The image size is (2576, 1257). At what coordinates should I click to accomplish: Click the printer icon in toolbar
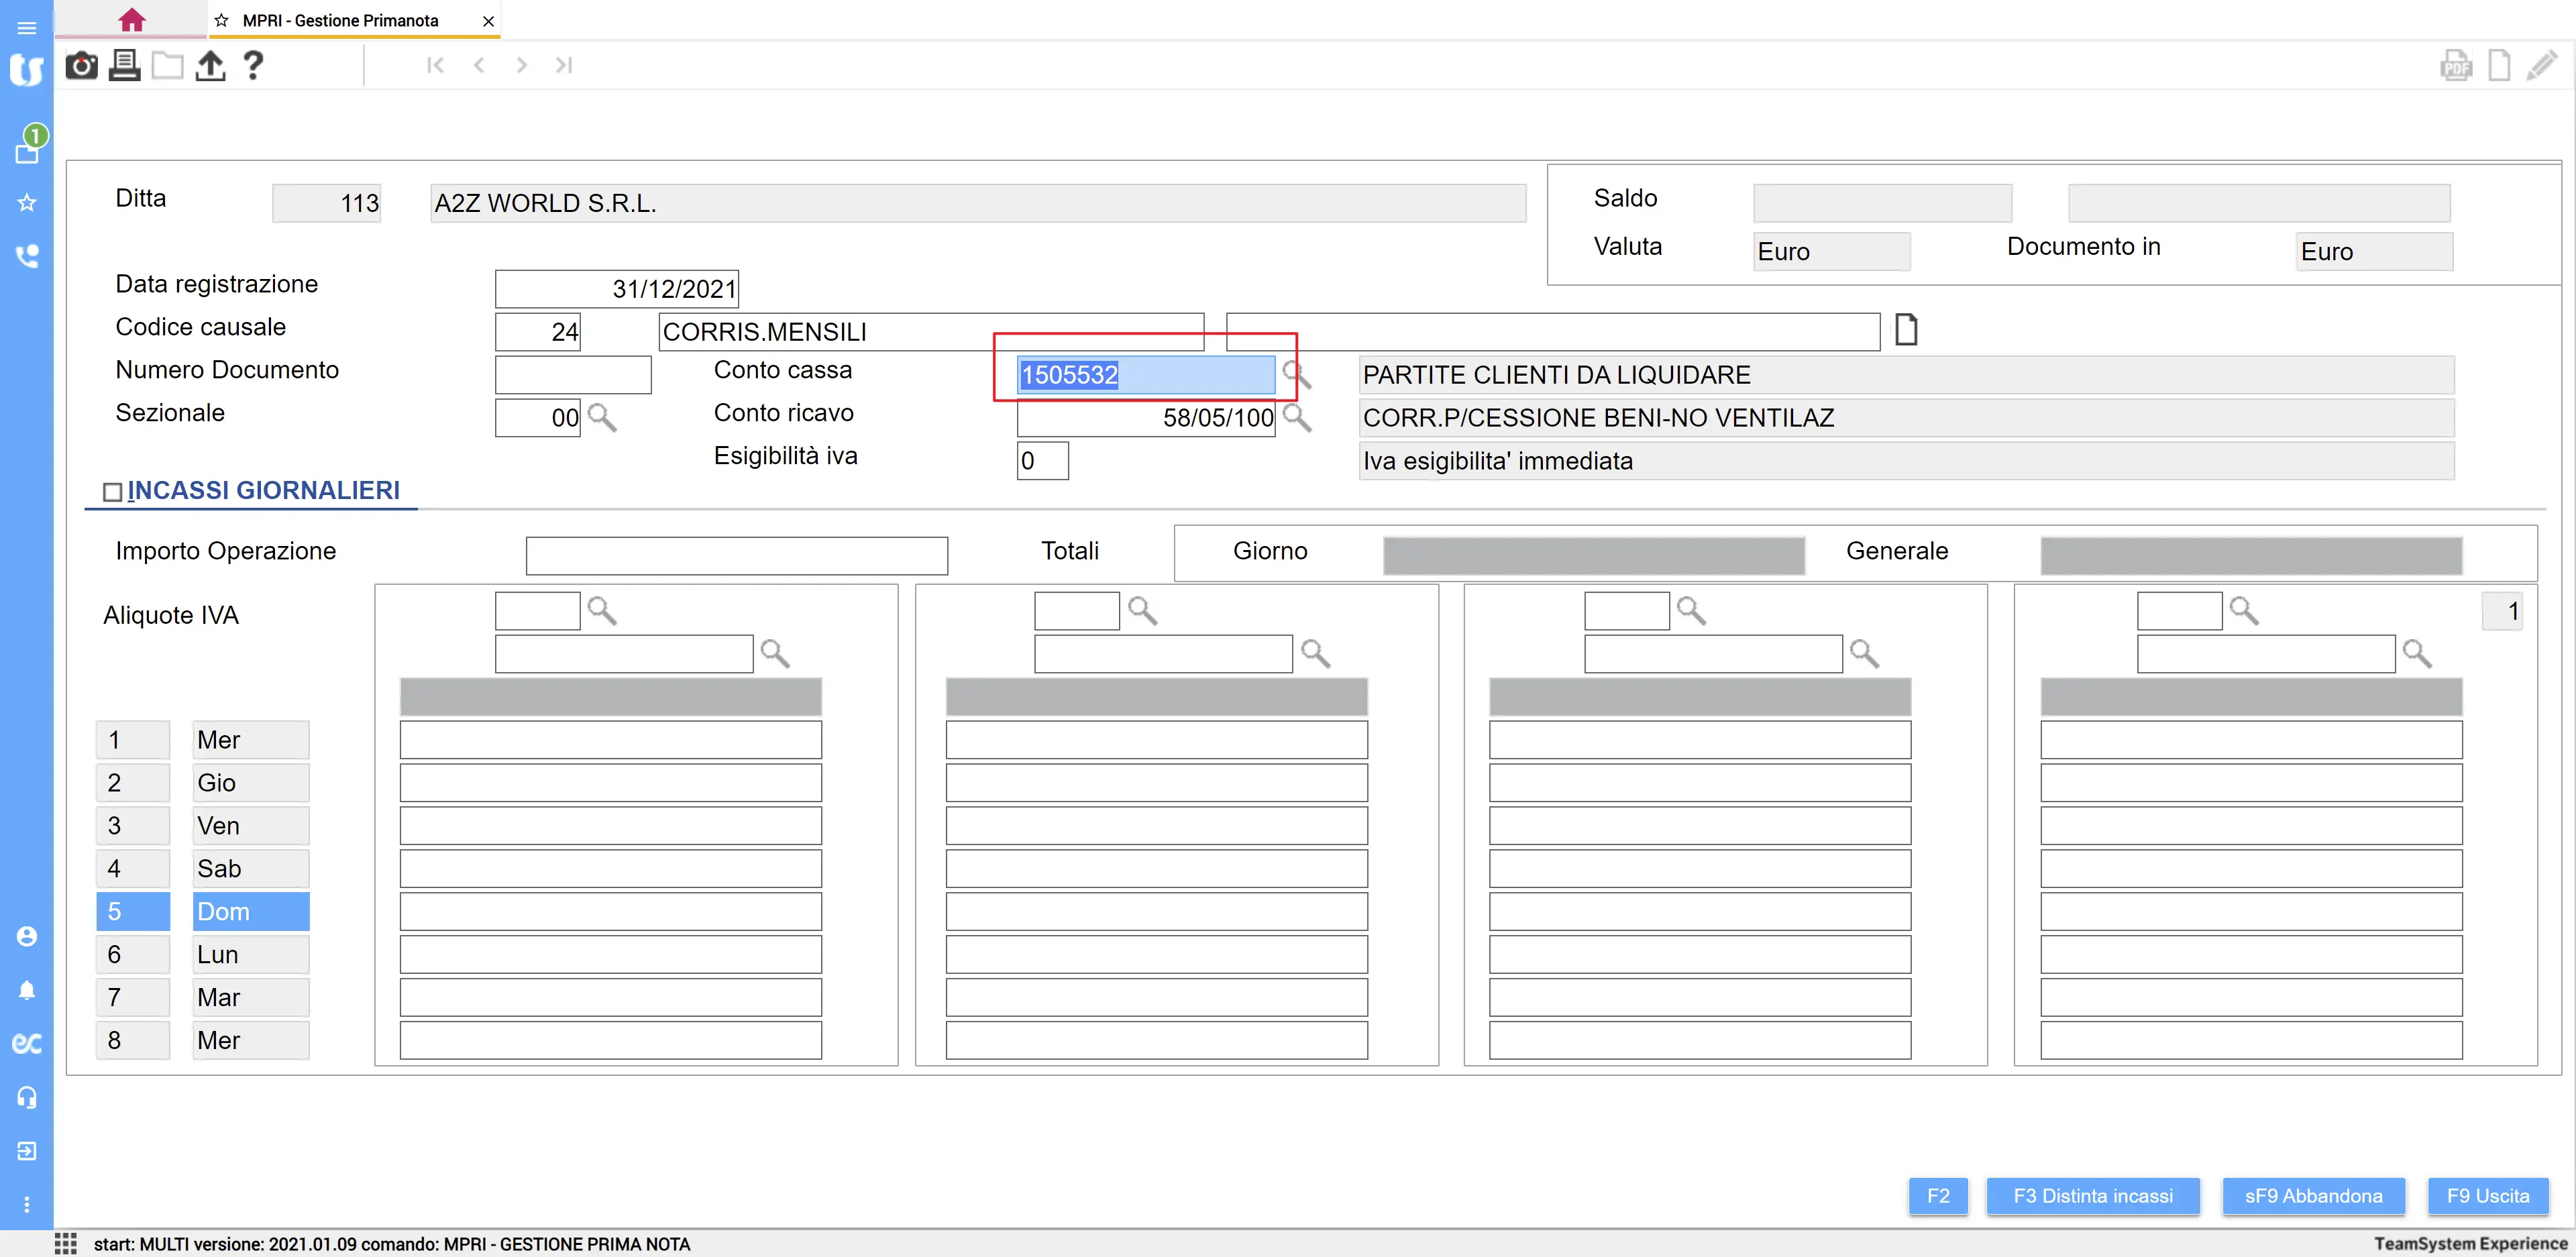coord(124,66)
